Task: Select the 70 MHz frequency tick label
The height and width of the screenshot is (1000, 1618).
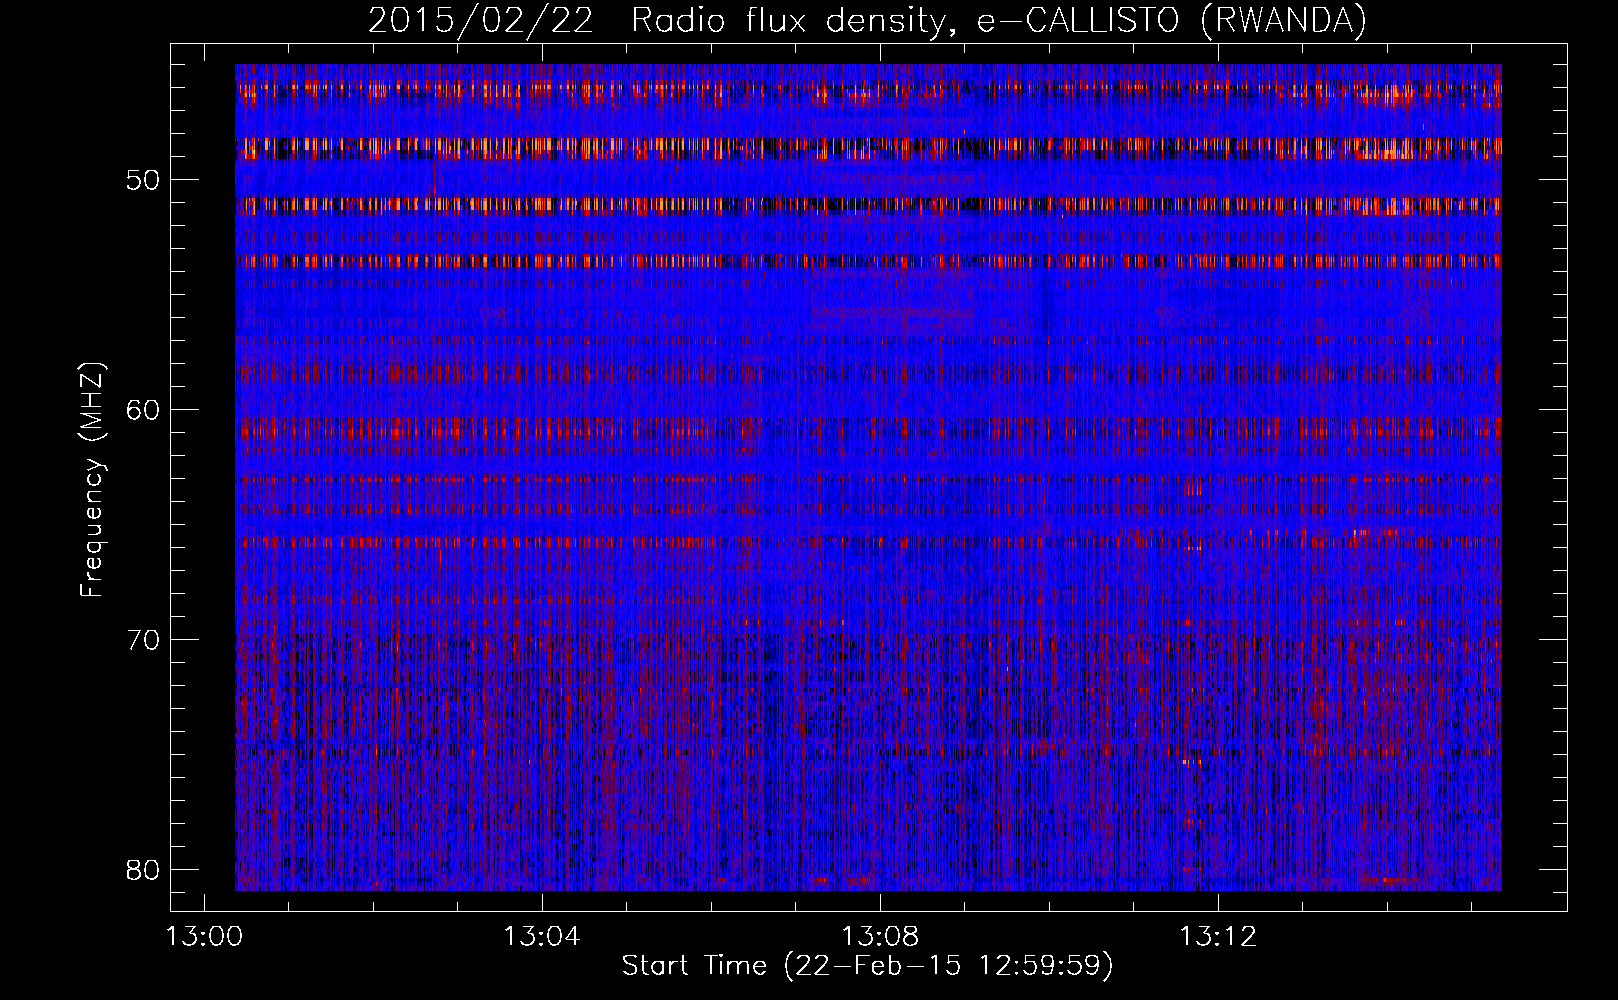Action: (144, 639)
